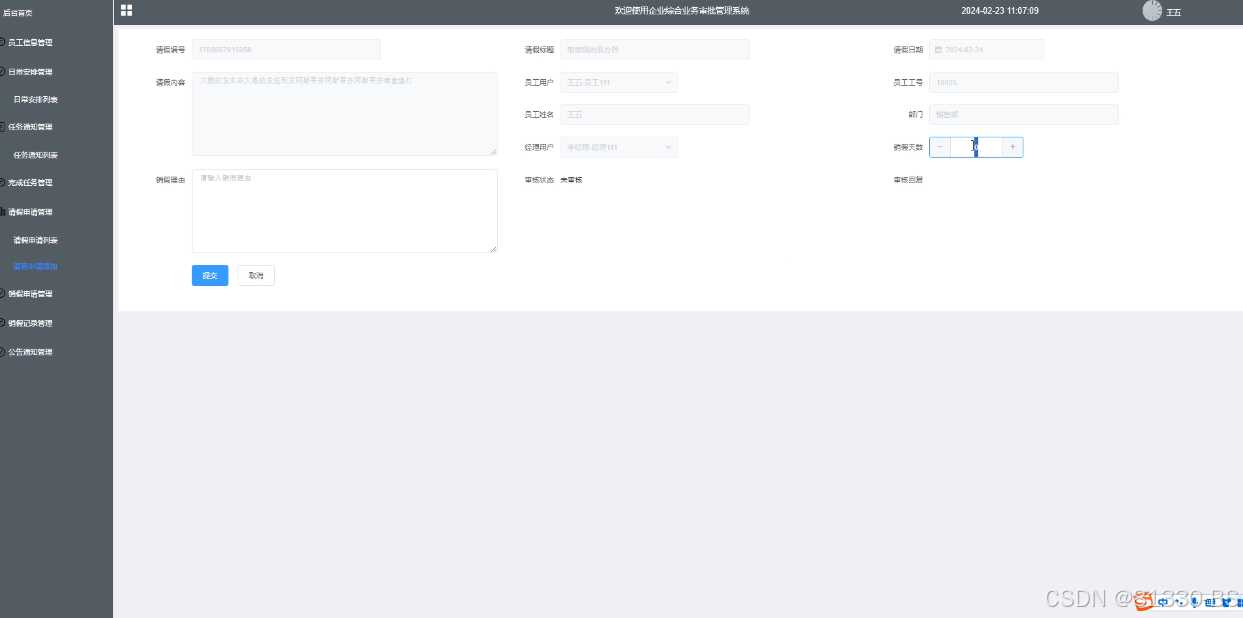The height and width of the screenshot is (618, 1243).
Task: Click the Sogou input method S icon
Action: (1144, 600)
